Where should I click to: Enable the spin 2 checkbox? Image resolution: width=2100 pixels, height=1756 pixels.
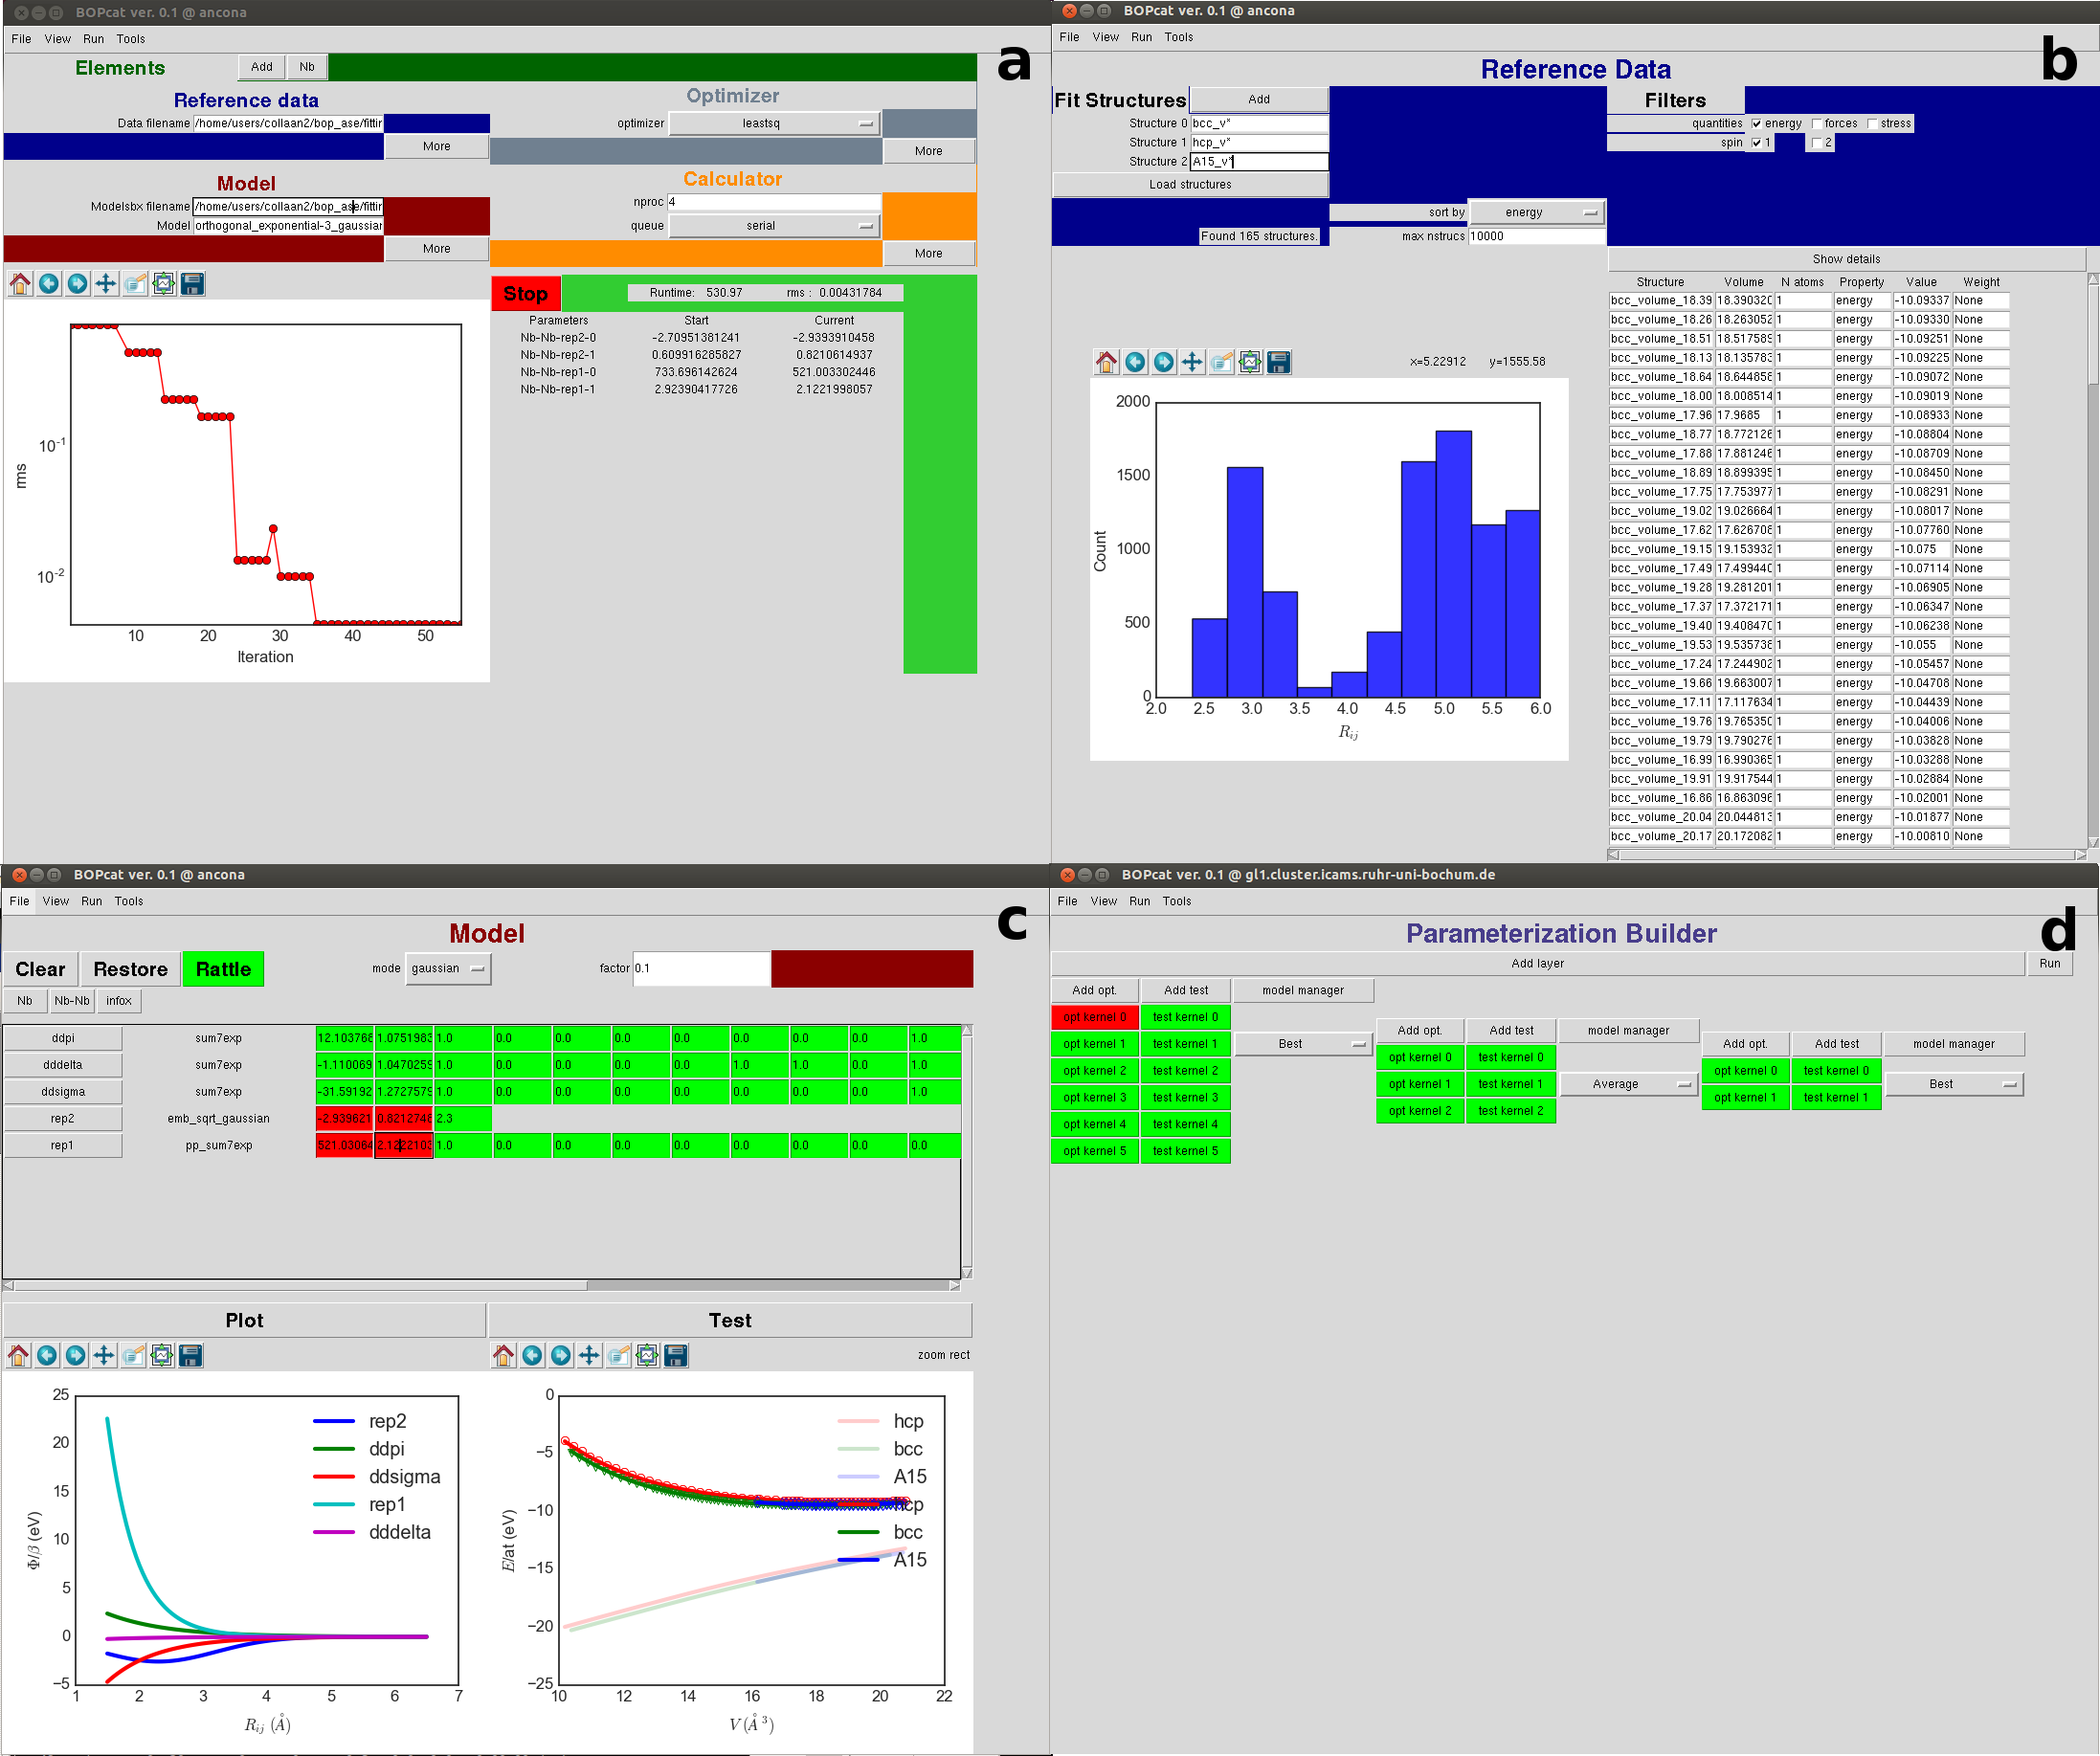tap(1816, 143)
